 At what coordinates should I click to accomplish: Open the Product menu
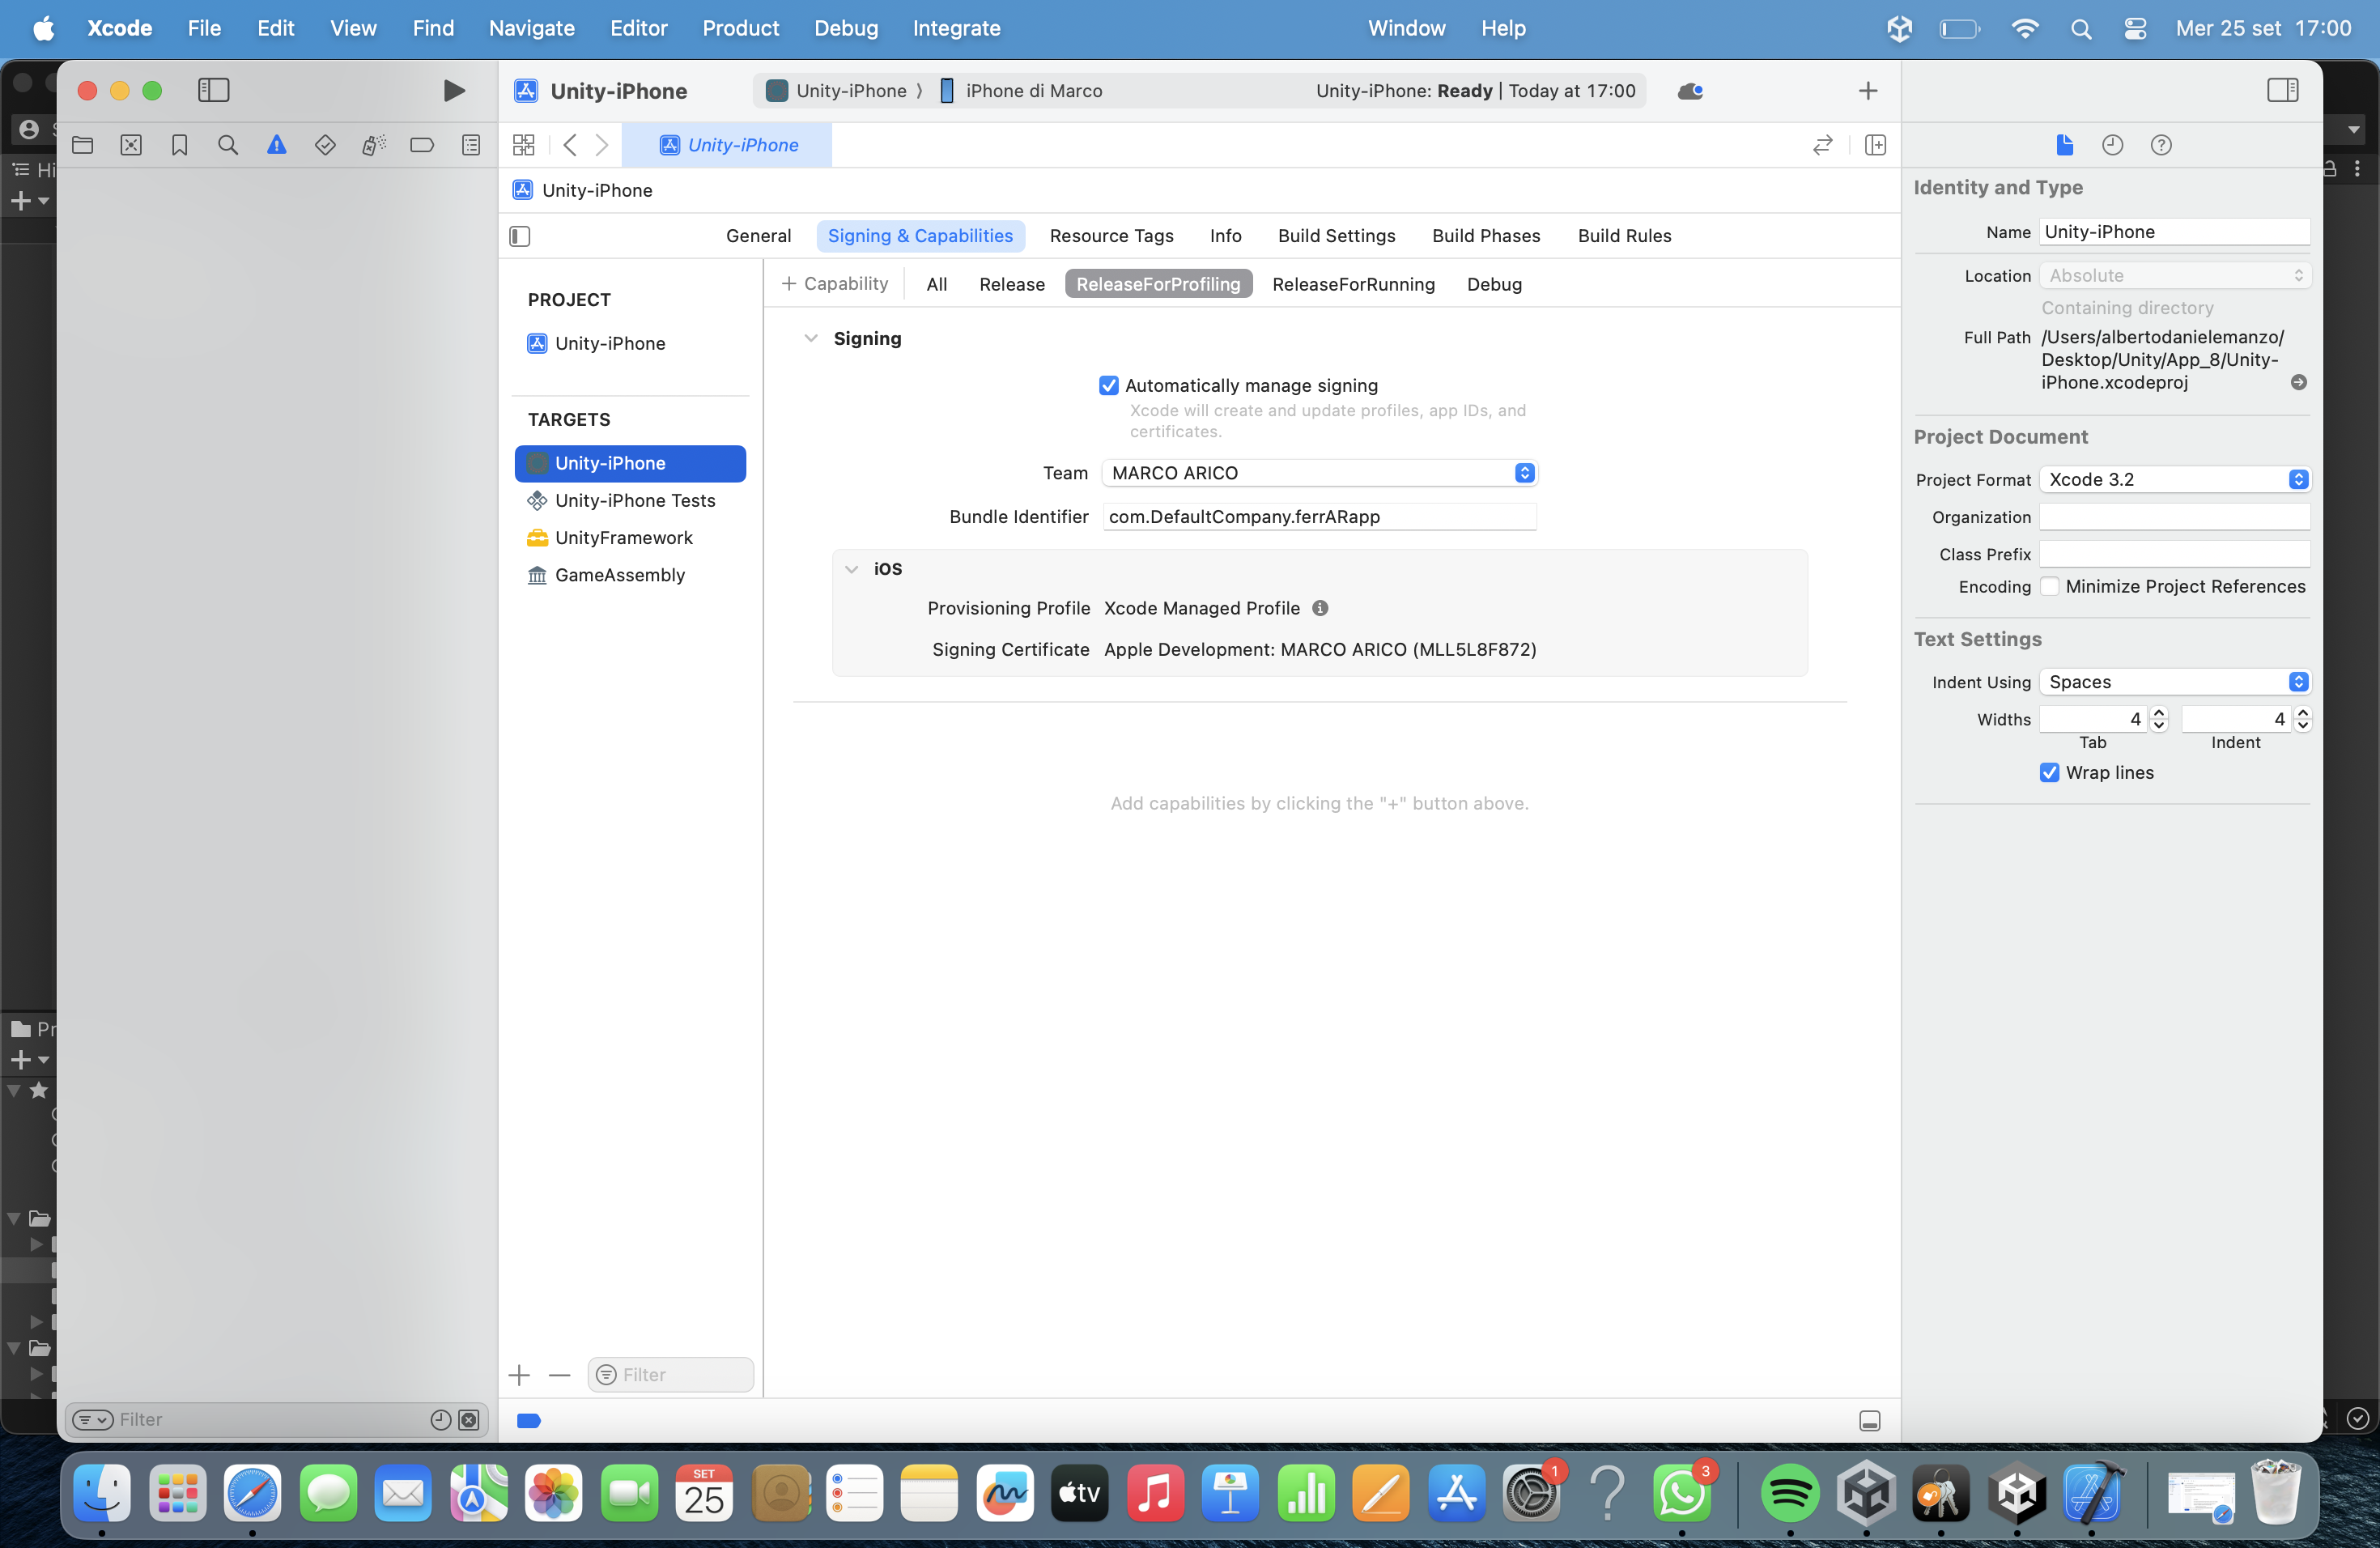[740, 28]
